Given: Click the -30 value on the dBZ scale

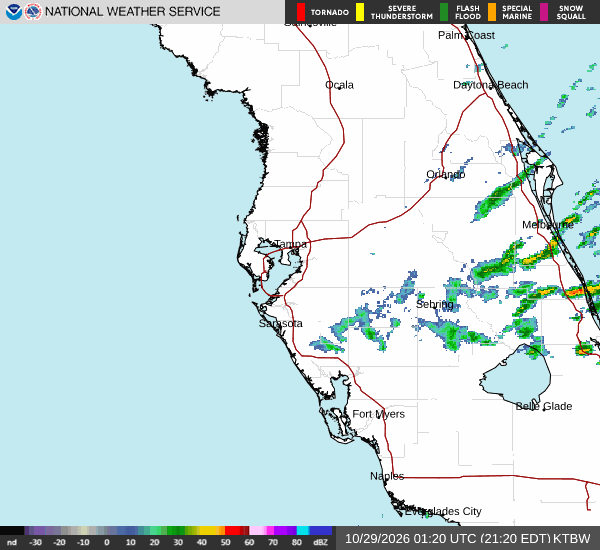Looking at the screenshot, I should (x=36, y=542).
